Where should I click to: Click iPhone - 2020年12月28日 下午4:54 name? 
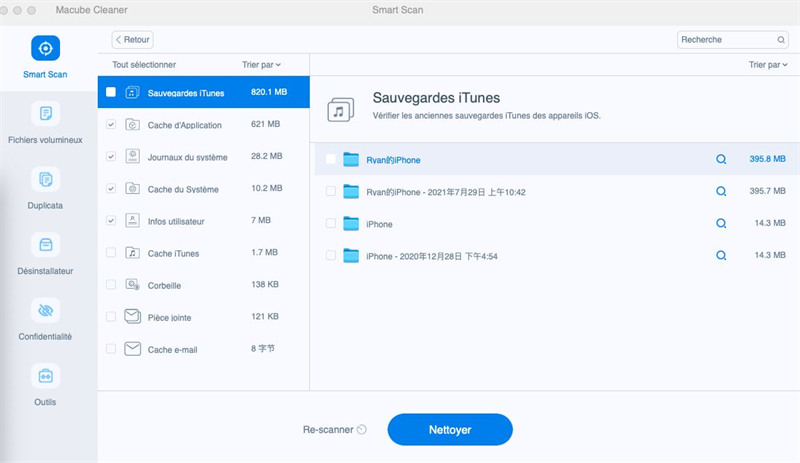pyautogui.click(x=432, y=256)
